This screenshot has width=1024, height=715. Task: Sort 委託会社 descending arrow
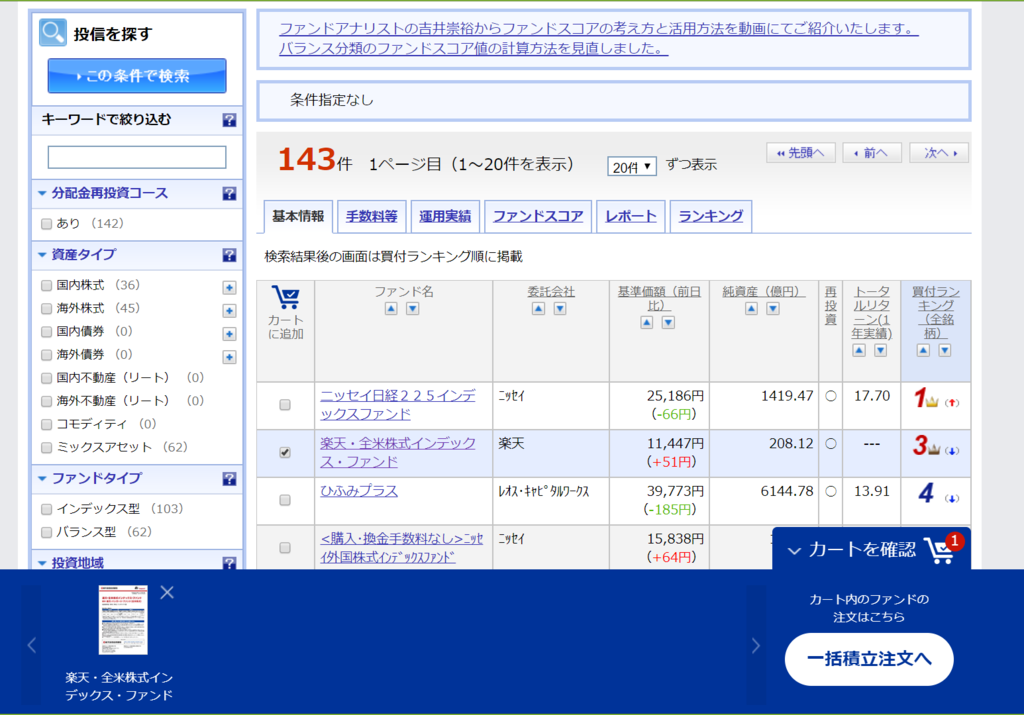pos(560,309)
